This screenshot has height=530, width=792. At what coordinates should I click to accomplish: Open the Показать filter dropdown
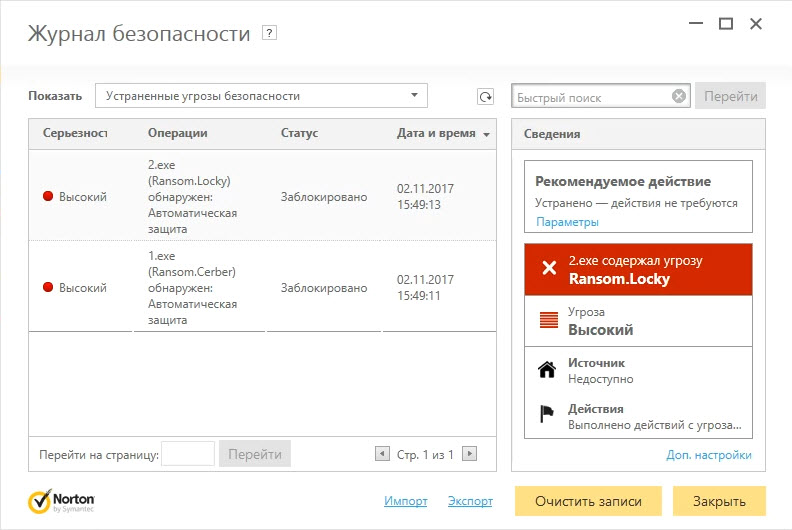pos(261,96)
